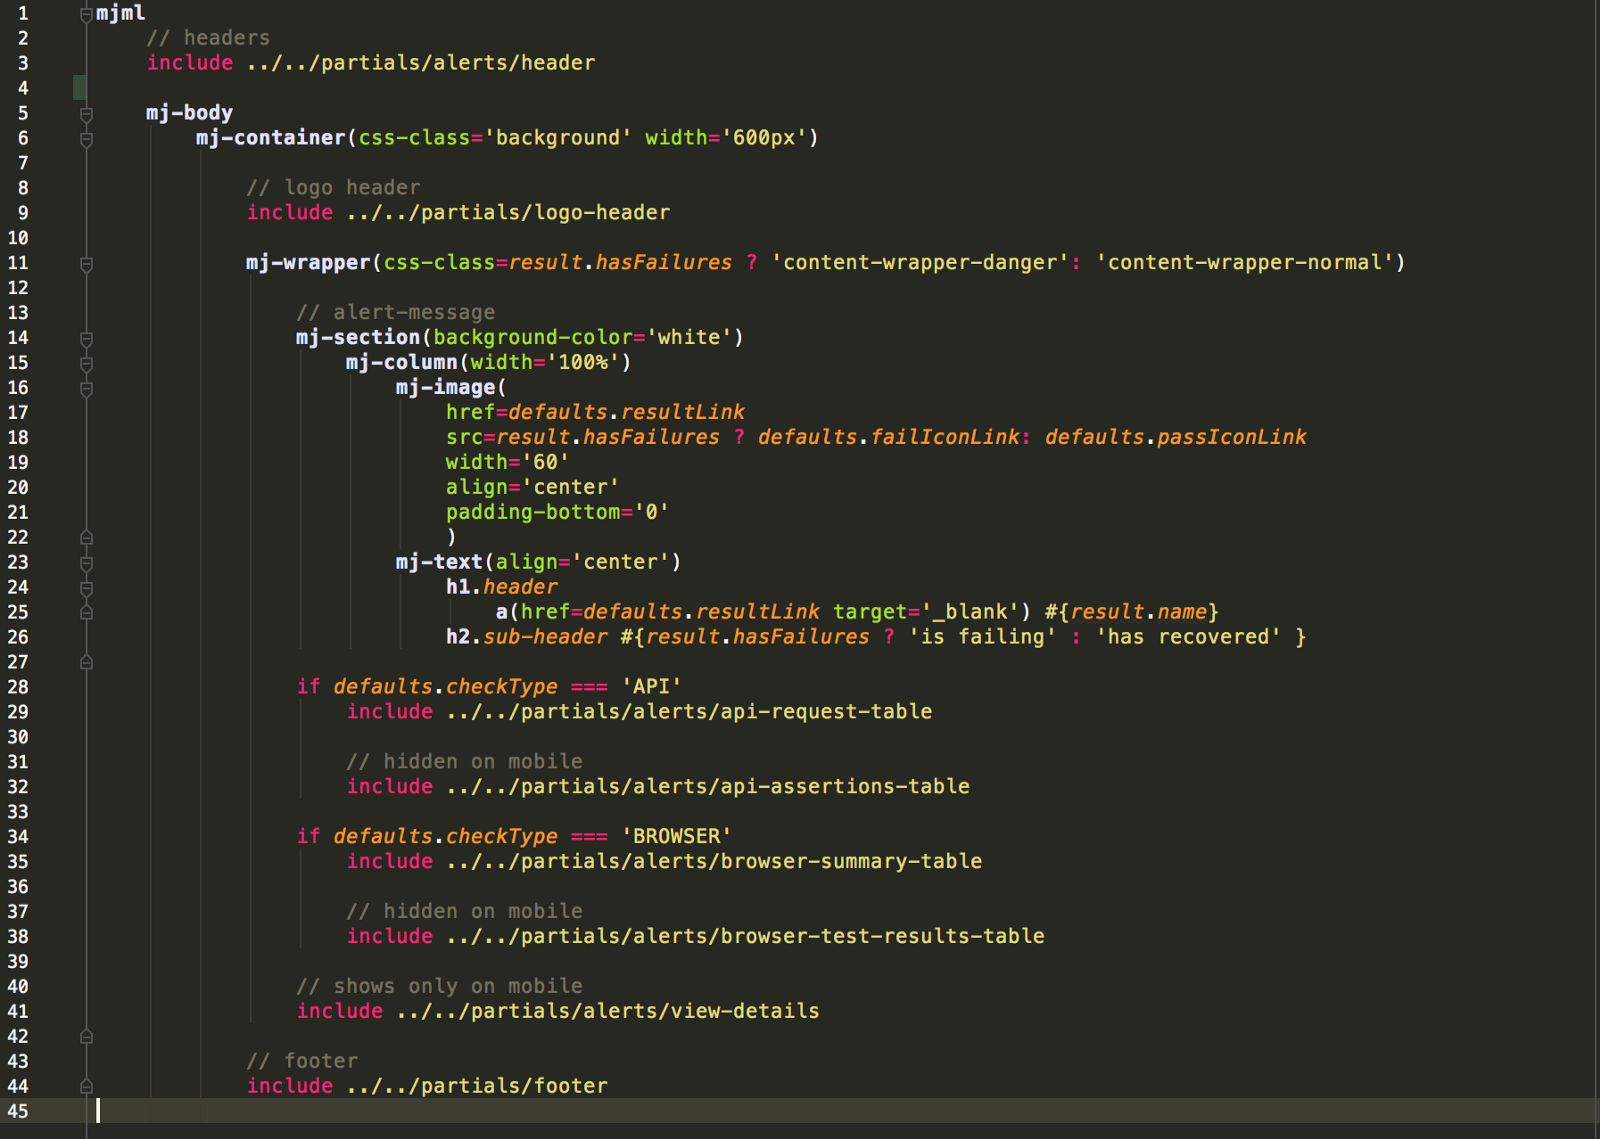Click the 'BROWSER' string in the if condition

coord(677,838)
